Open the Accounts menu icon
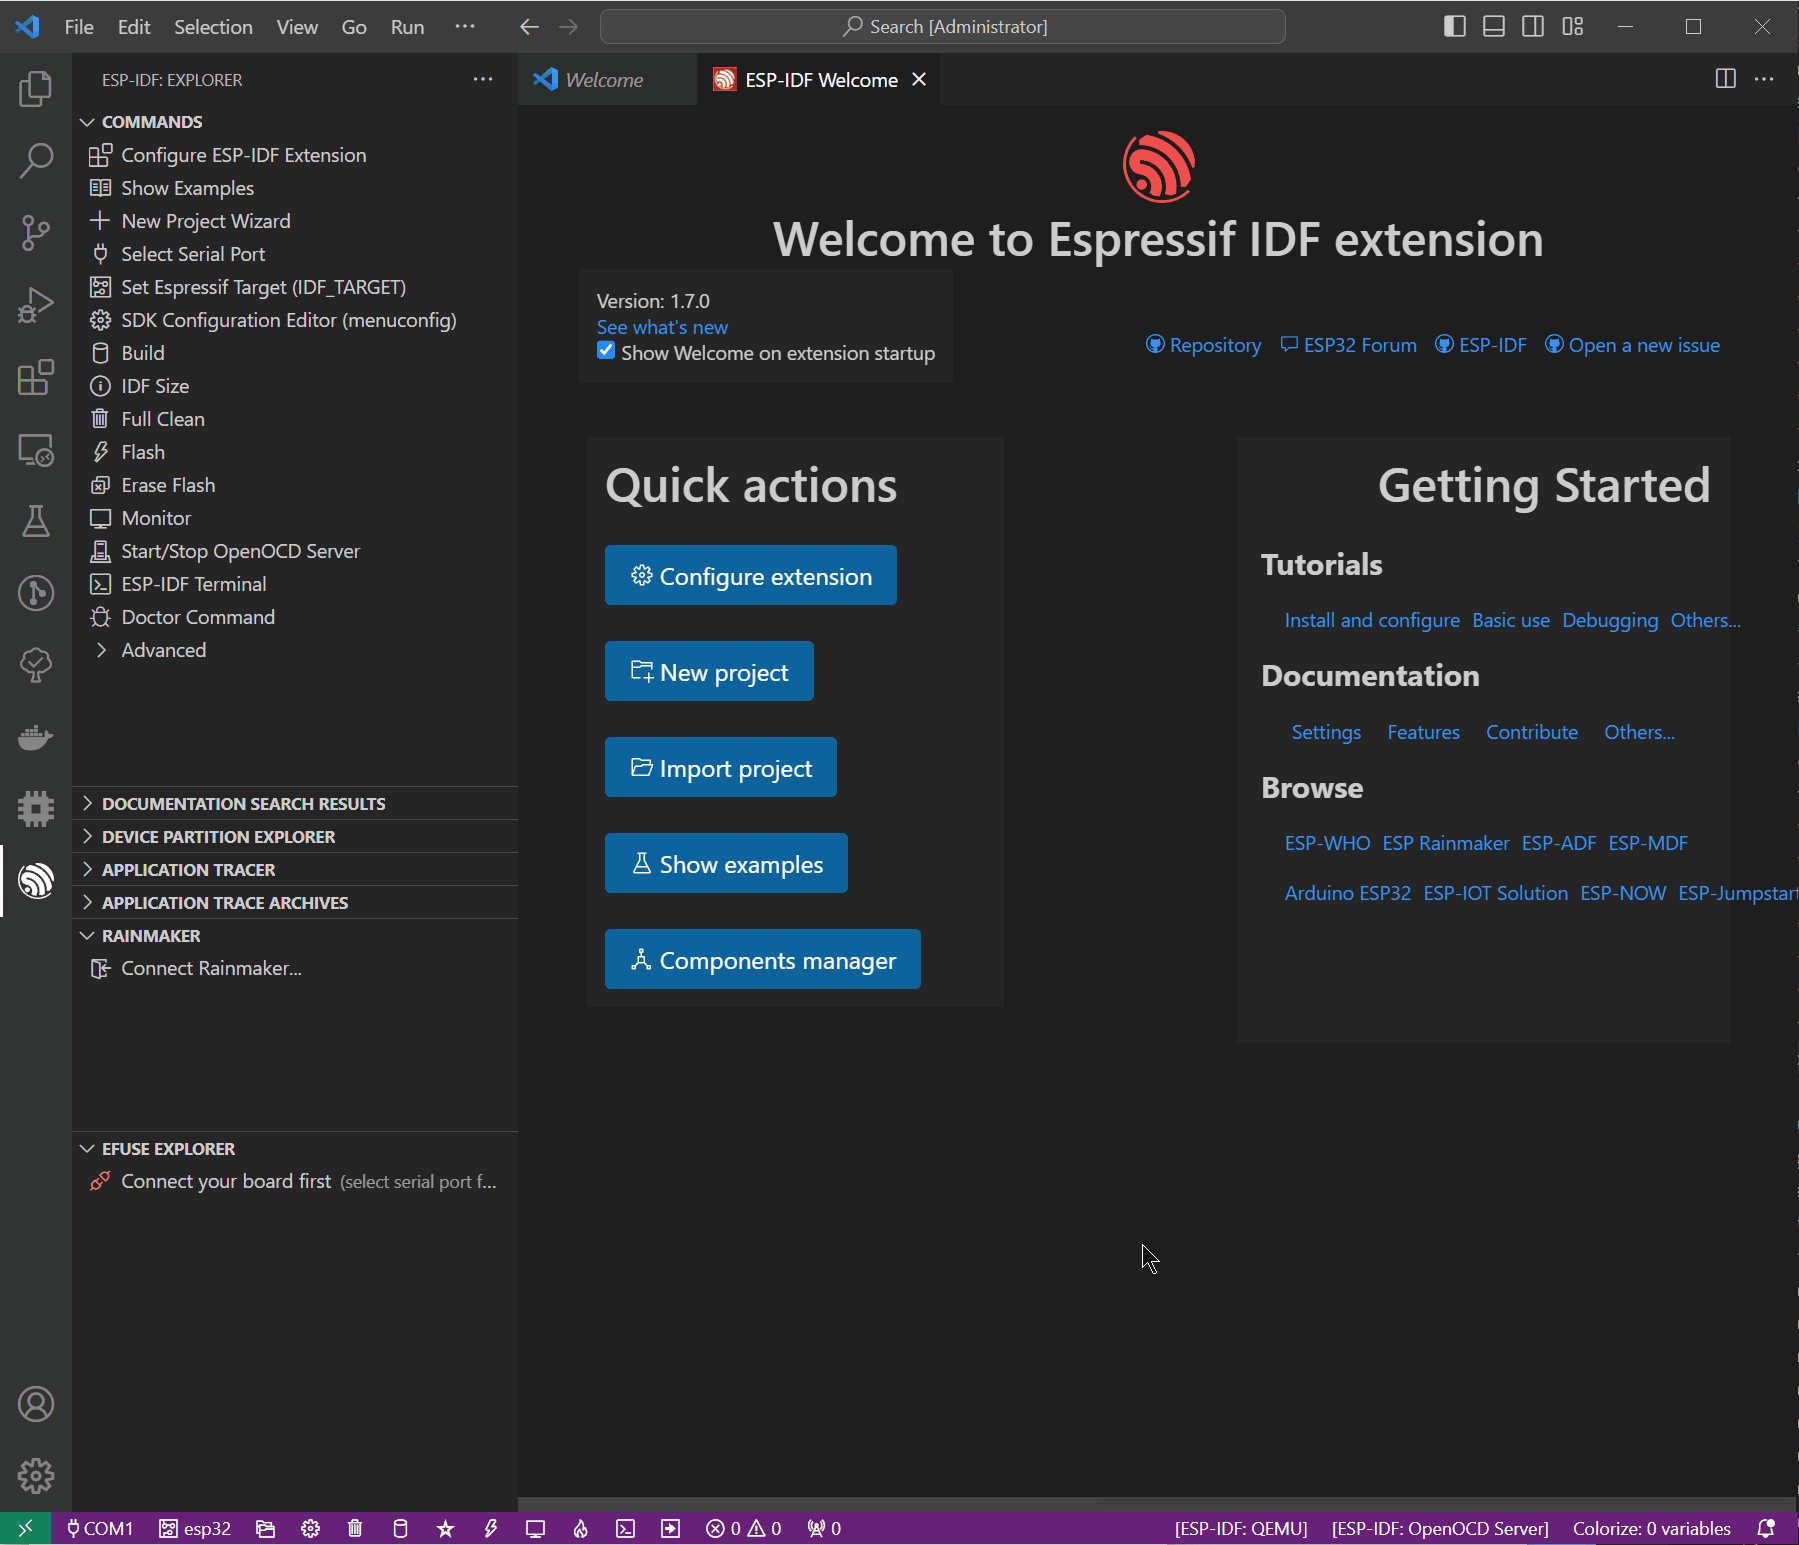This screenshot has width=1799, height=1545. click(36, 1404)
